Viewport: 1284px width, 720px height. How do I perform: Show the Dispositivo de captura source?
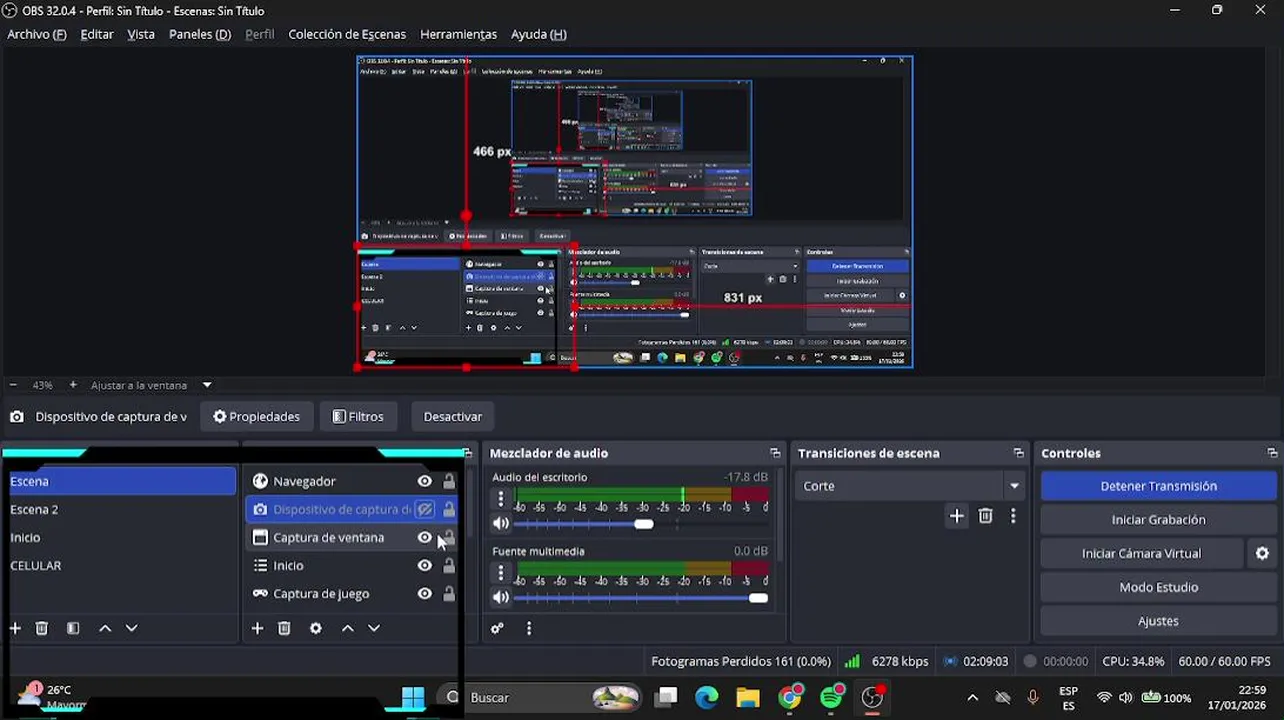click(425, 509)
